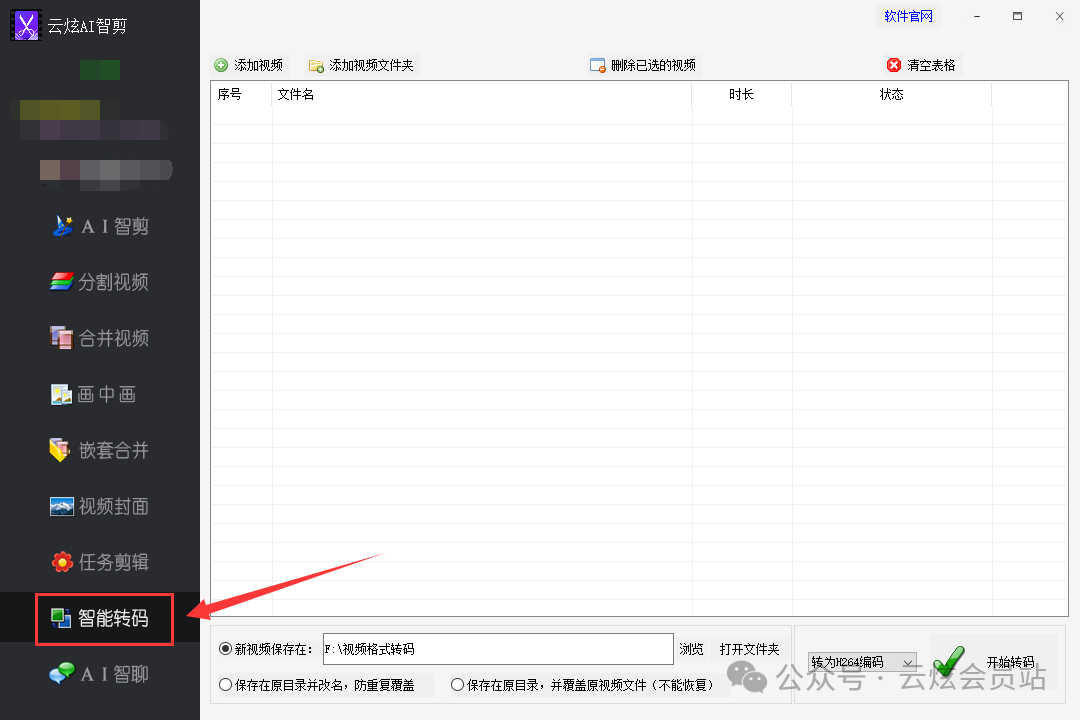
Task: Click the 合并视频 stacked-frames icon
Action: (x=61, y=338)
